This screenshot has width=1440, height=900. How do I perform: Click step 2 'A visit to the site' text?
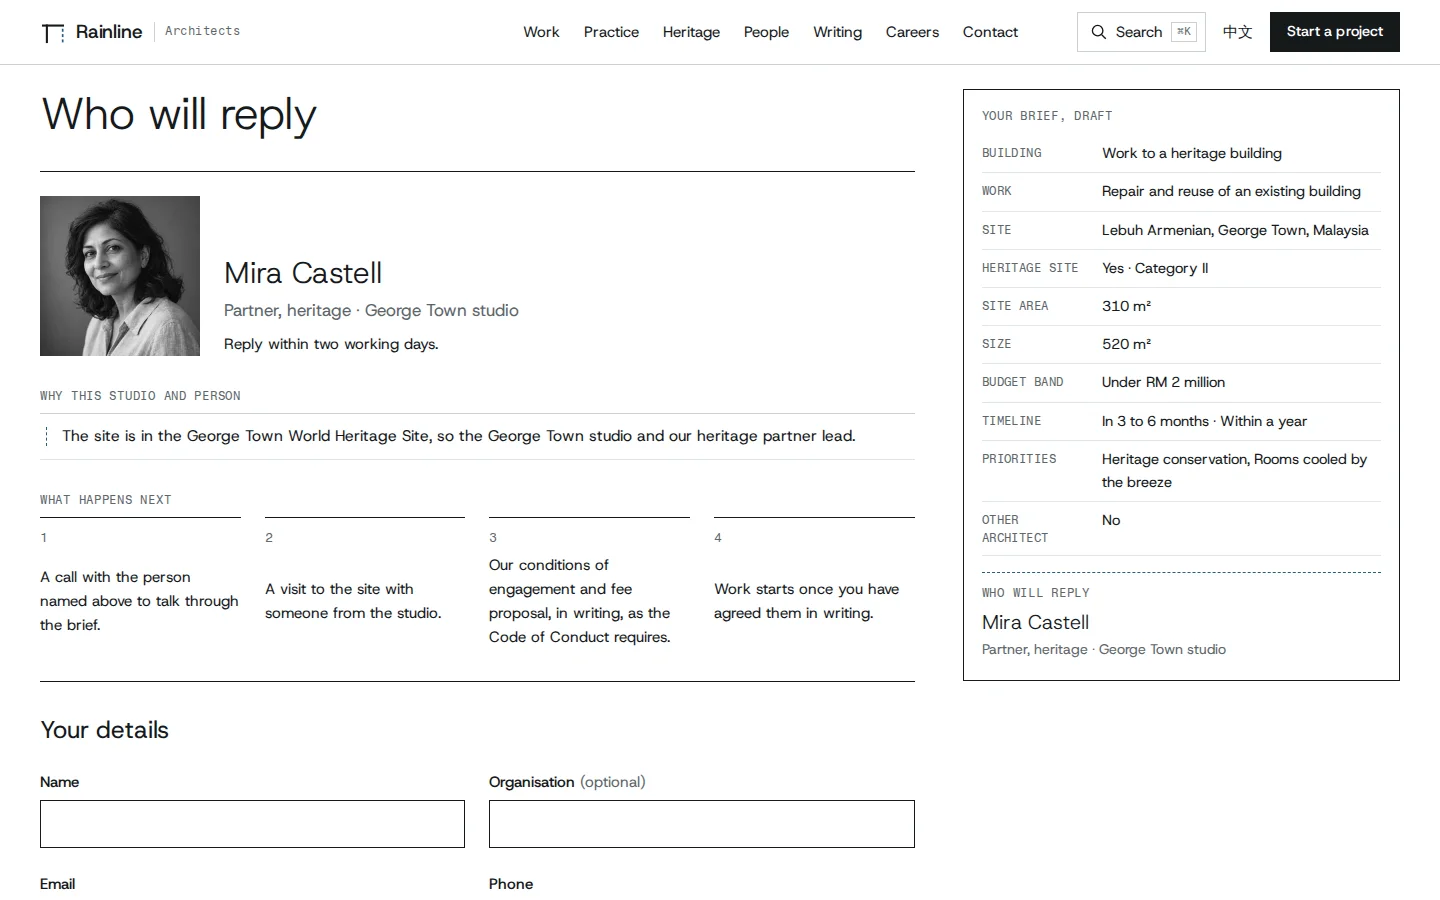pyautogui.click(x=353, y=601)
